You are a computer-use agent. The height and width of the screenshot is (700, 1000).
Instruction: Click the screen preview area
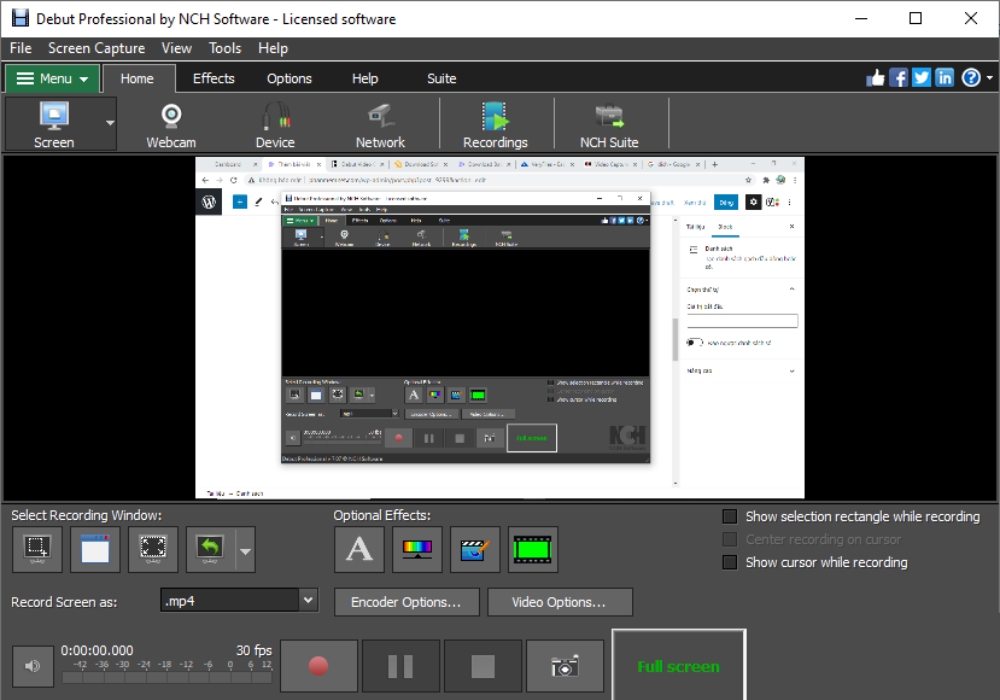(500, 328)
